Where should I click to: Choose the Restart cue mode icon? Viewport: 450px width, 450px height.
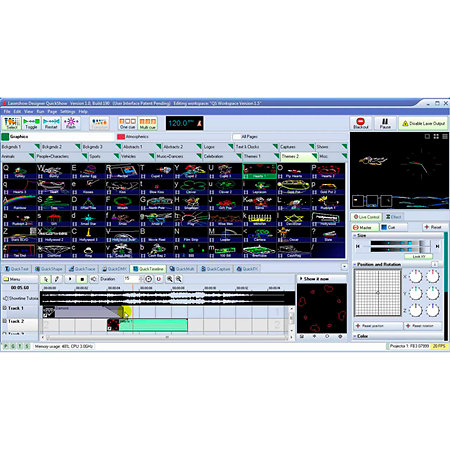click(51, 123)
